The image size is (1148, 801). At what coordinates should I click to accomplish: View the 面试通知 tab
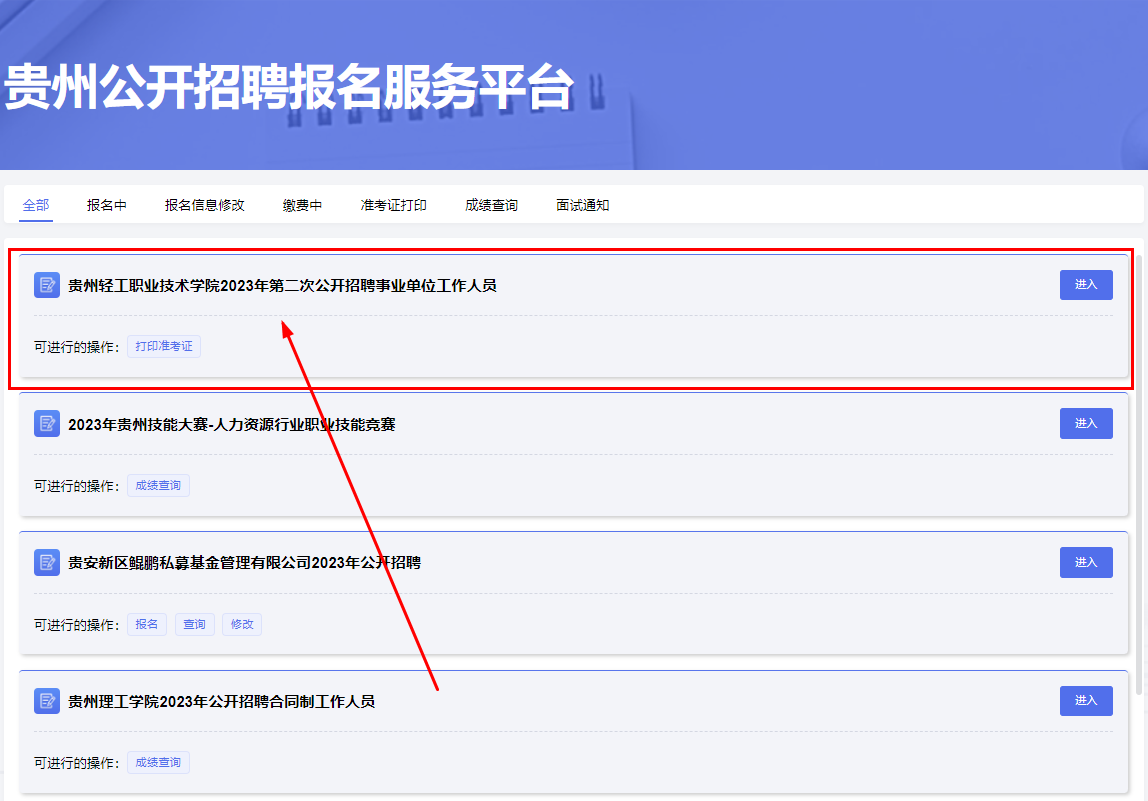582,205
